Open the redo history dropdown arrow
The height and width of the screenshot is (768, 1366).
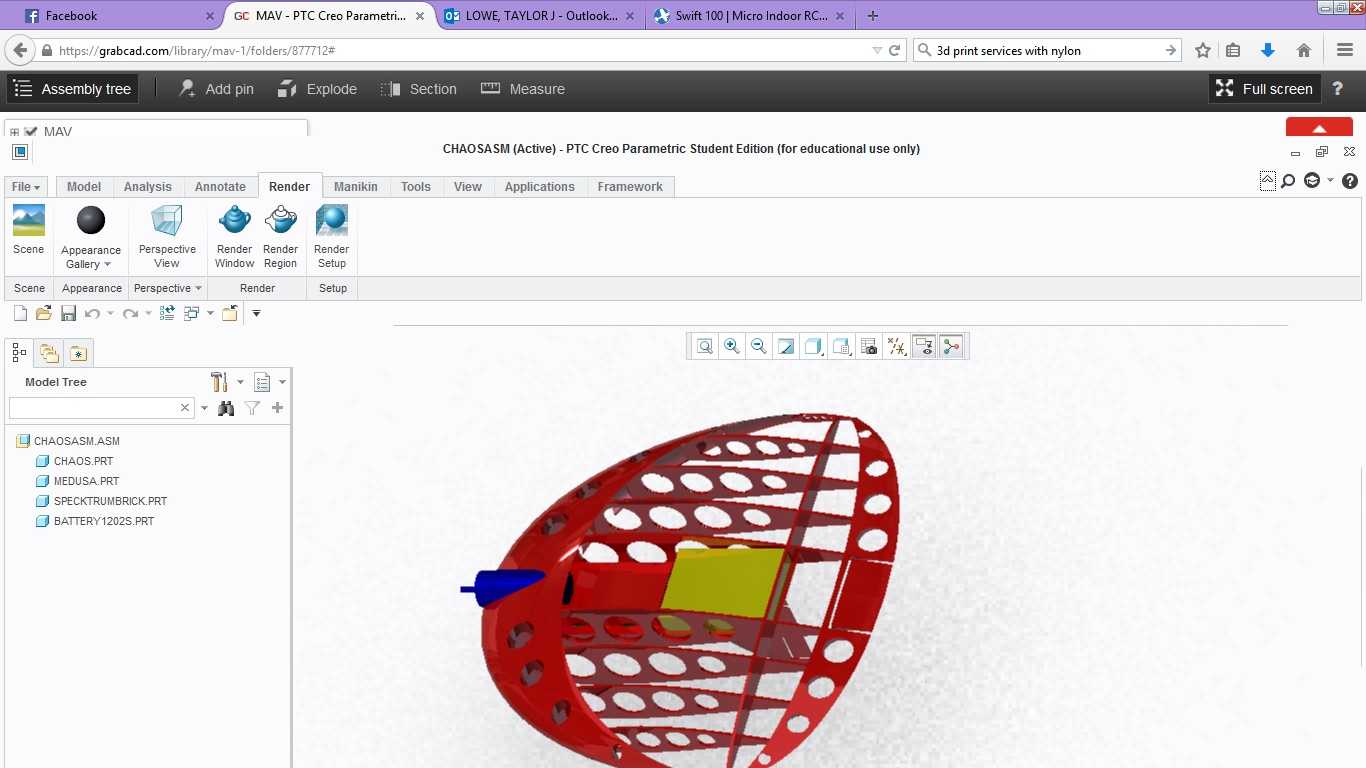click(148, 314)
